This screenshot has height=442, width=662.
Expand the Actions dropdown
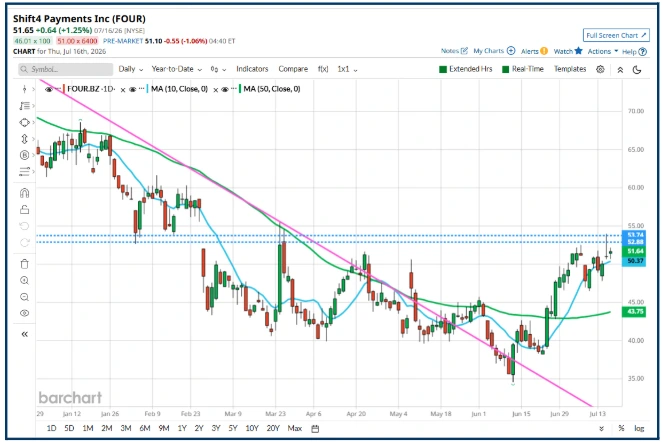pyautogui.click(x=602, y=51)
